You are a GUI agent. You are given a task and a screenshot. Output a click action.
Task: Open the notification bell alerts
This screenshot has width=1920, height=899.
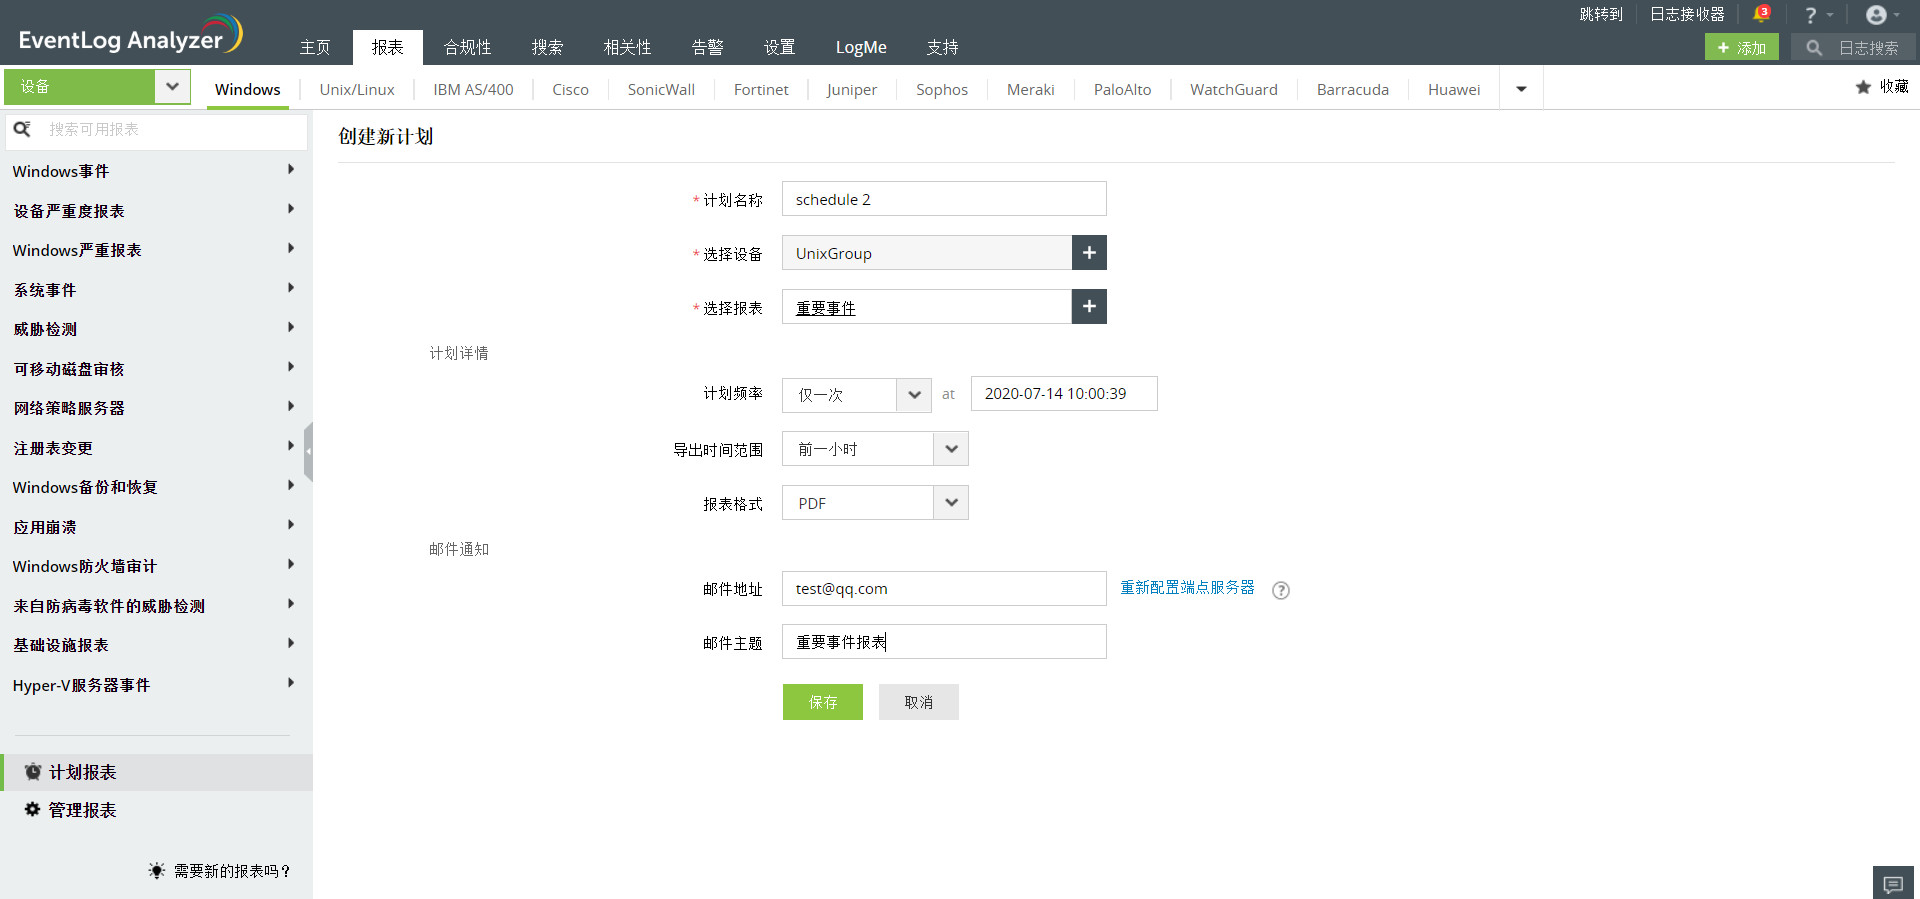pos(1761,14)
